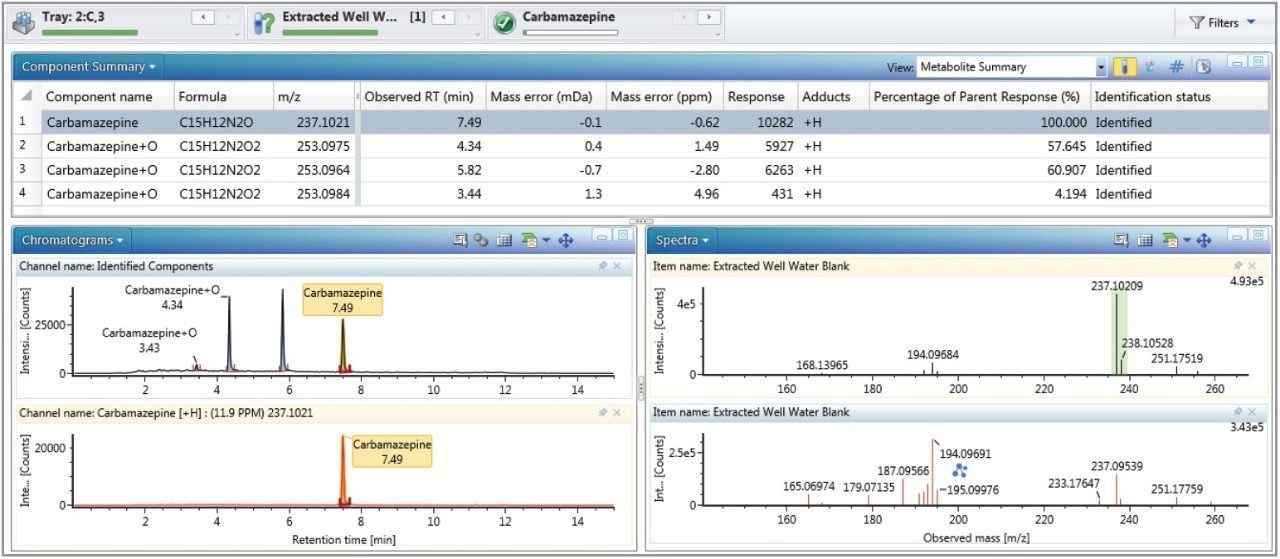Screen dimensions: 1280x559
Task: Click the Tray progress bar
Action: click(90, 32)
